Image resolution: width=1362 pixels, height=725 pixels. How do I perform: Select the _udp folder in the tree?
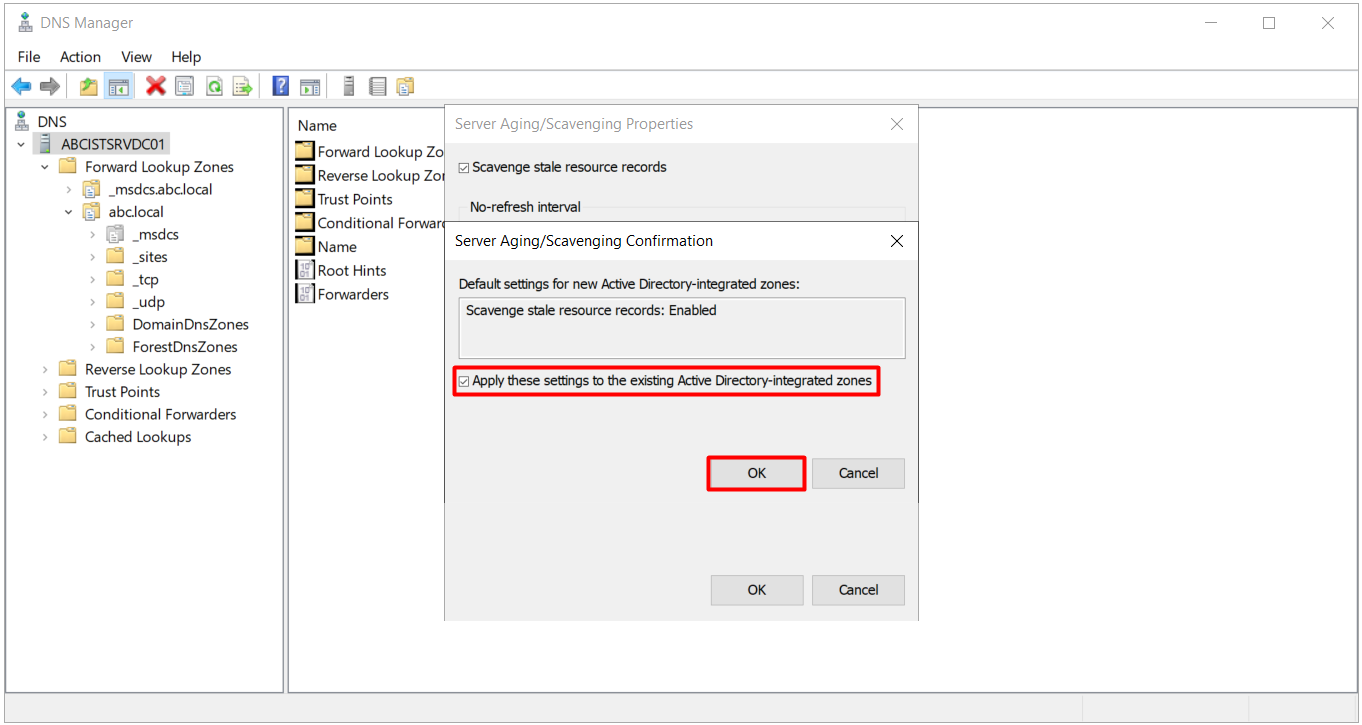pos(148,302)
